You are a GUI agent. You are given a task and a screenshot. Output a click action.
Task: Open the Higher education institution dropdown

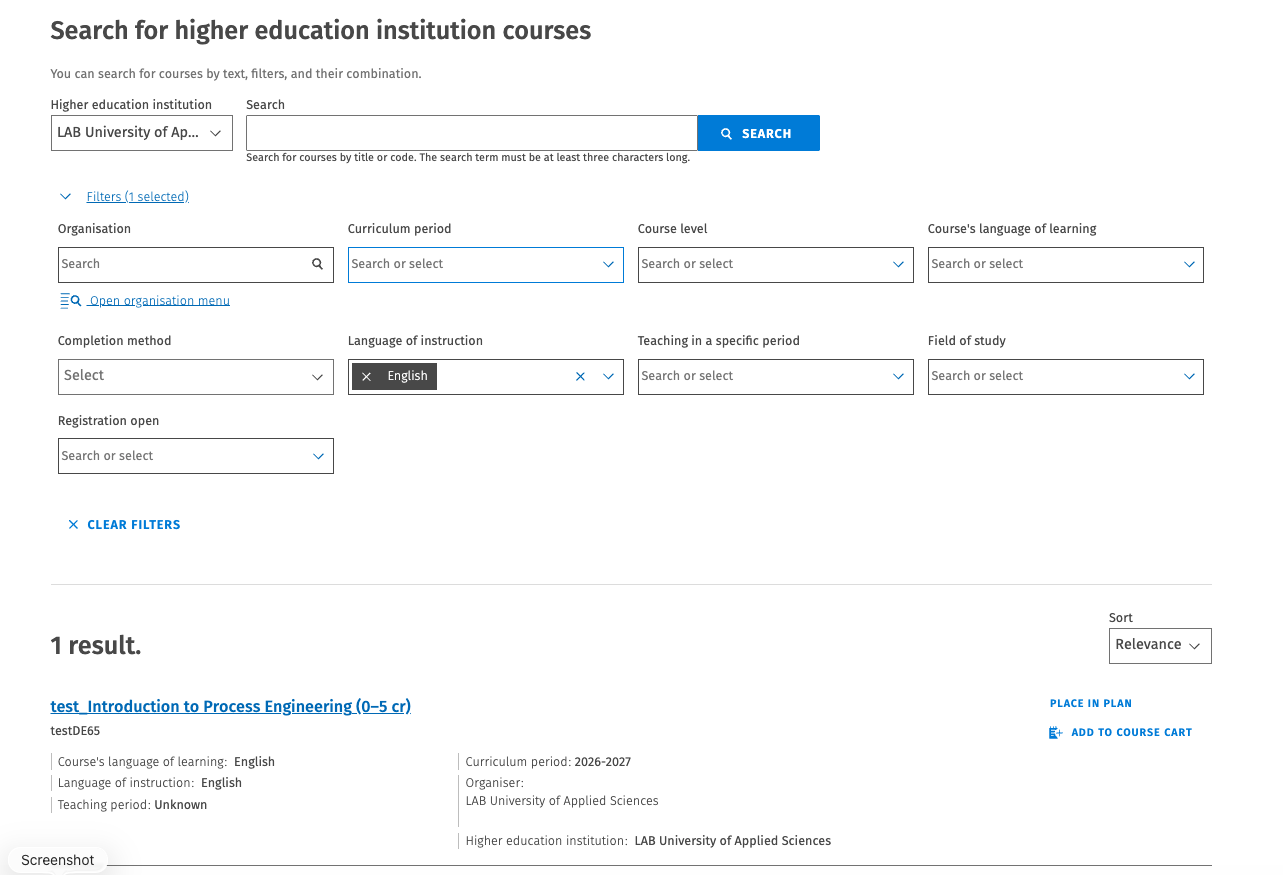click(x=141, y=133)
